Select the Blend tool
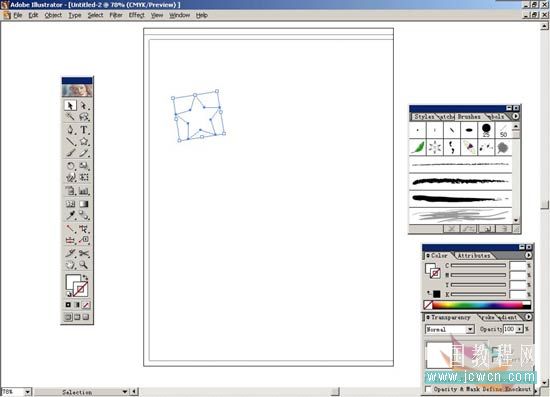Screen dimensions: 550x397 pyautogui.click(x=84, y=215)
